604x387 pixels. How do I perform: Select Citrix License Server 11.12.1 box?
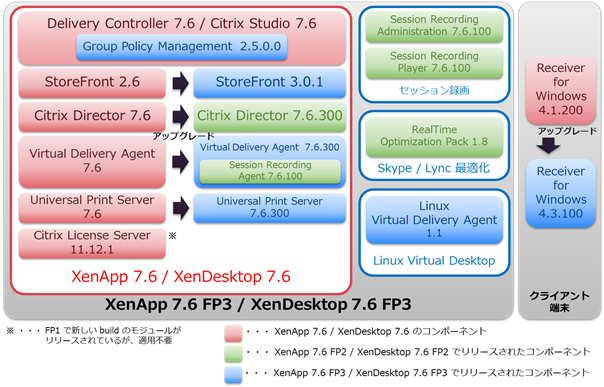(x=92, y=243)
